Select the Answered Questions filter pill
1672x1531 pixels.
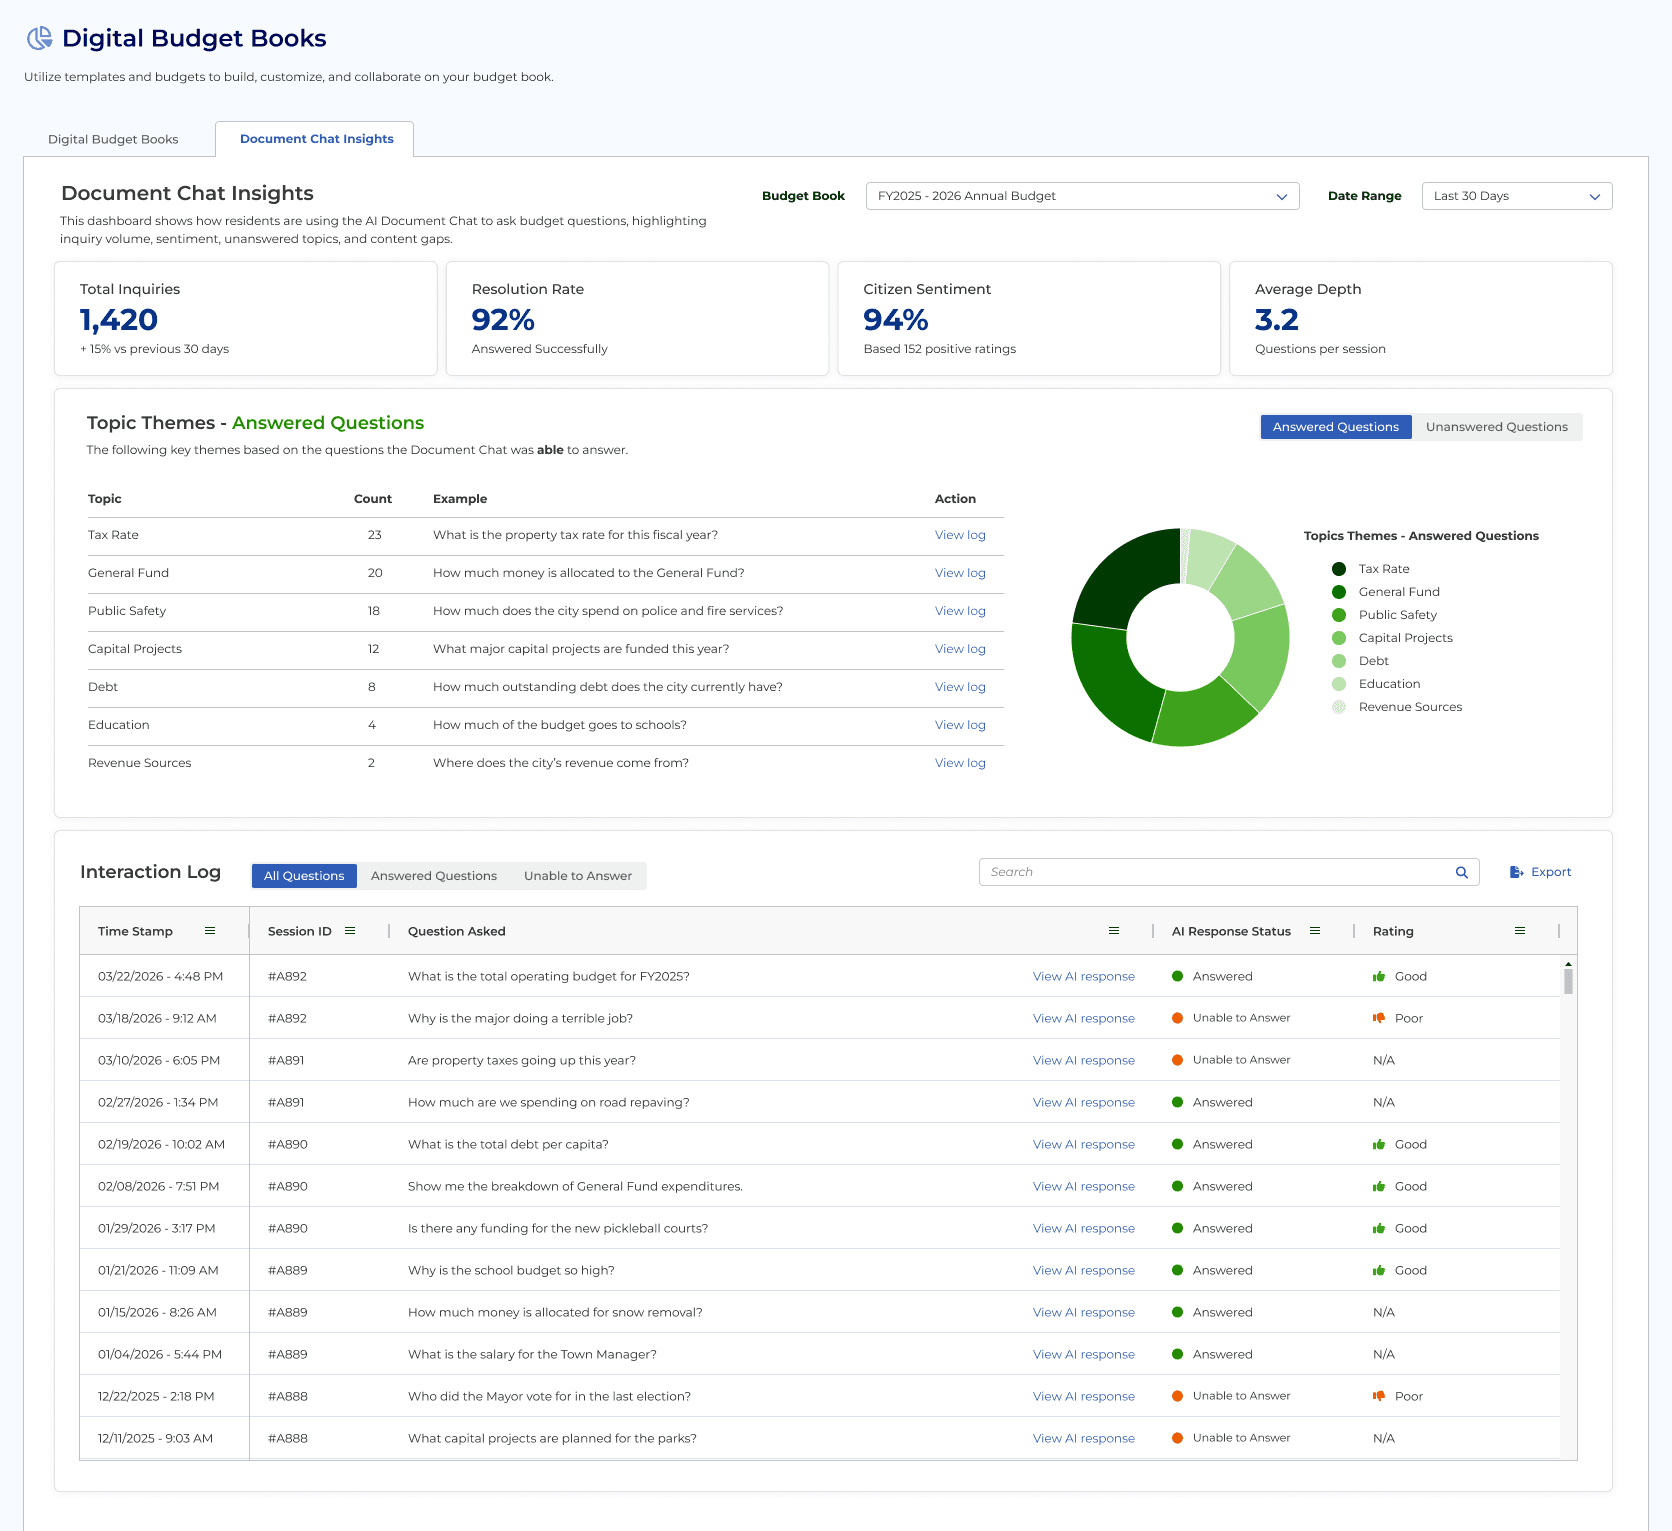click(x=434, y=875)
